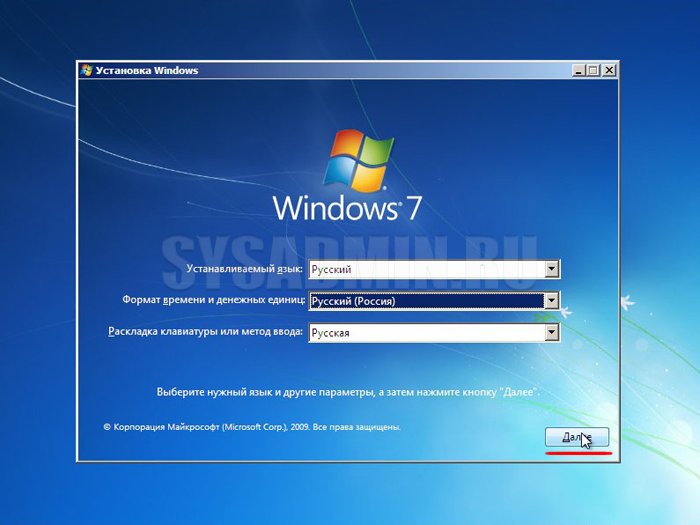Screen dimensions: 700x525
Task: Select the Русский language field
Action: (426, 269)
